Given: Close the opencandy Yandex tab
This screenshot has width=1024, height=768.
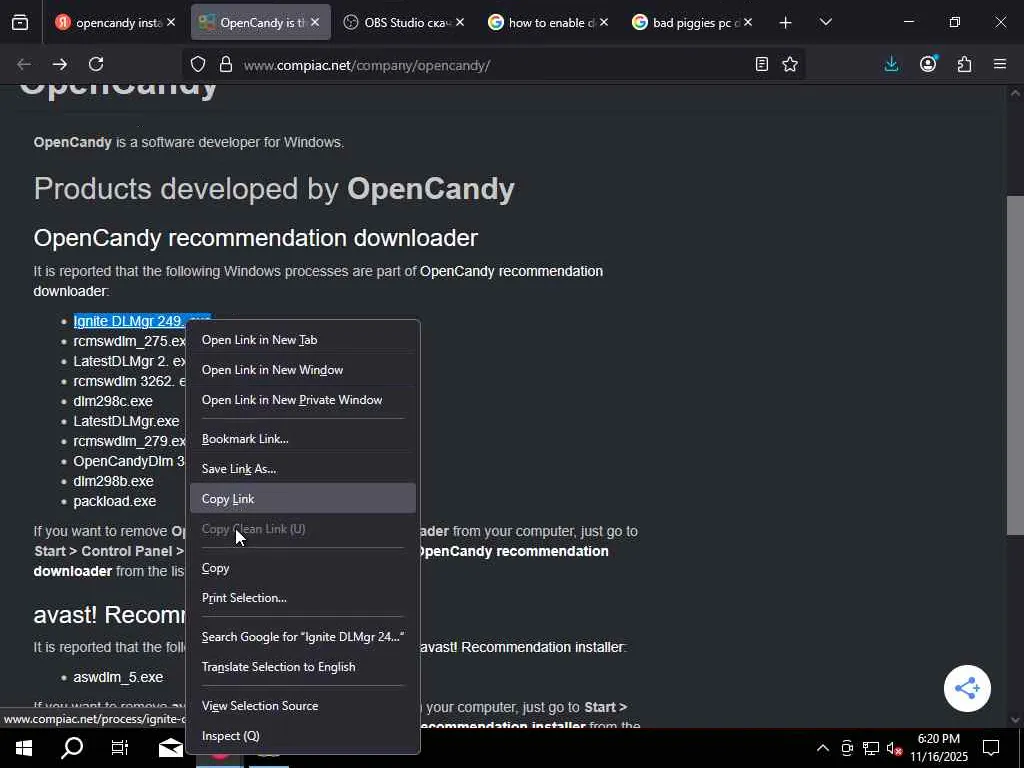Looking at the screenshot, I should pos(171,22).
